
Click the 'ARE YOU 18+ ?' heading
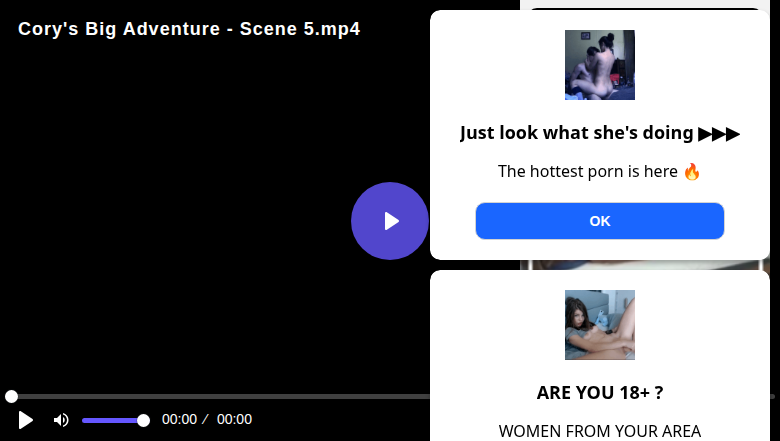point(600,393)
